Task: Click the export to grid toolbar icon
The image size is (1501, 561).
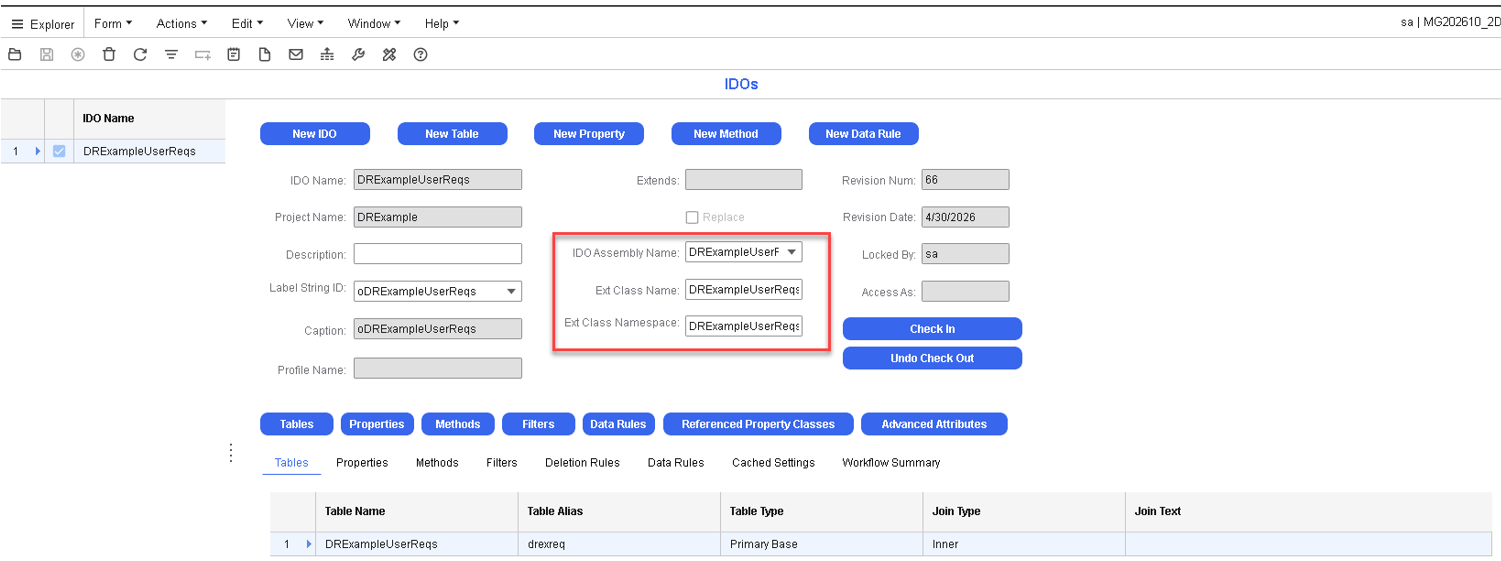Action: tap(327, 55)
